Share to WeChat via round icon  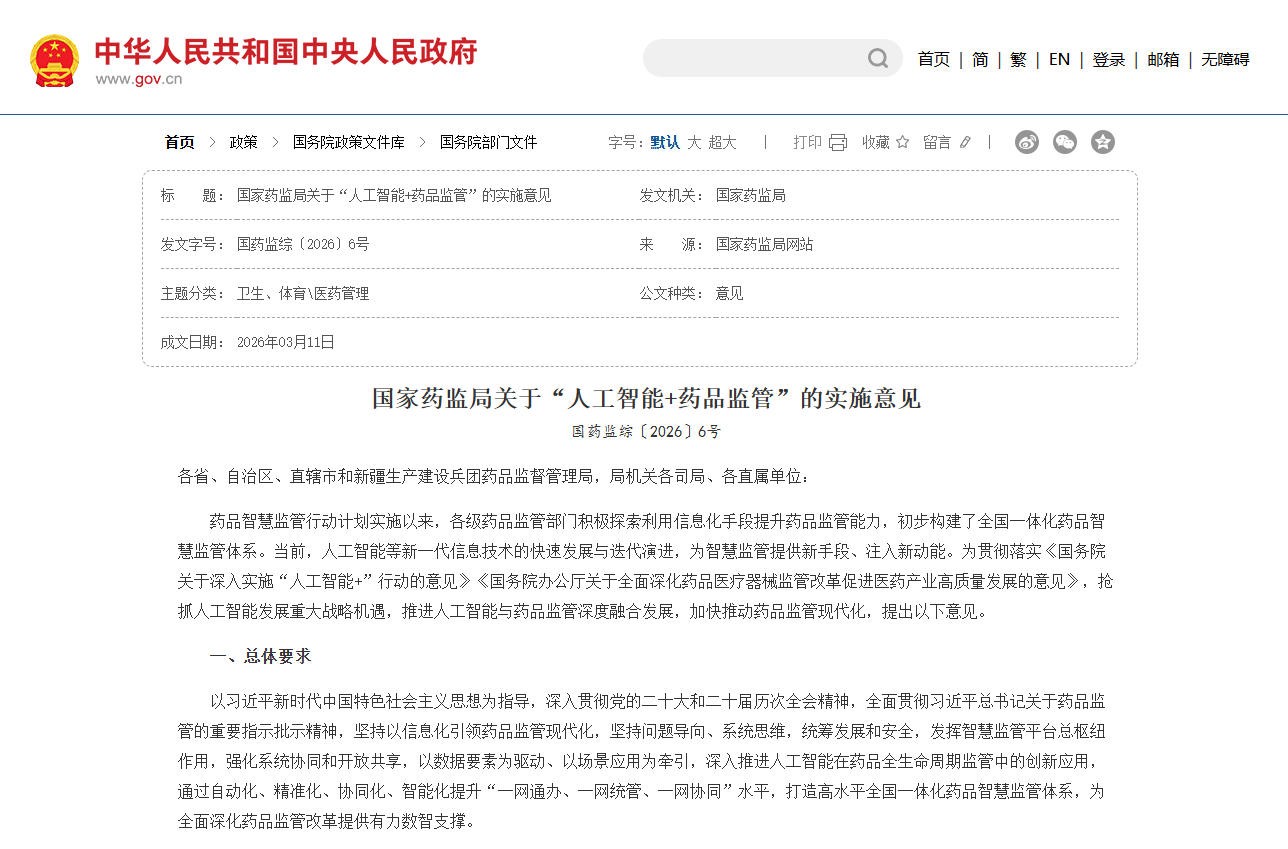(1065, 142)
